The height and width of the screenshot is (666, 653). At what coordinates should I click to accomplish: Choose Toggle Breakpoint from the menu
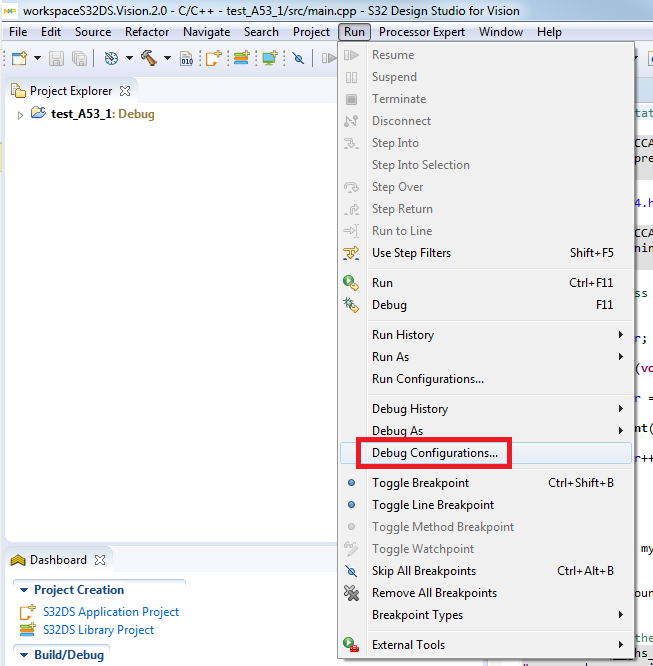pyautogui.click(x=485, y=483)
